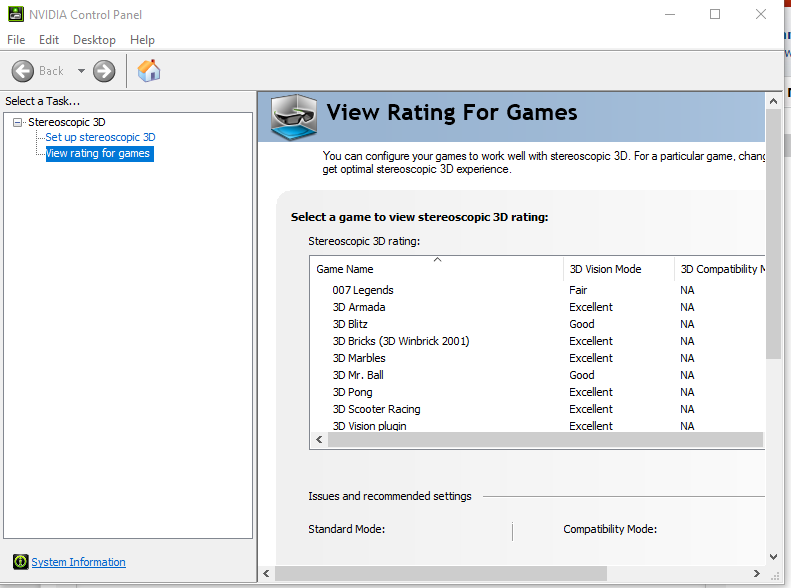
Task: Click the System Information icon
Action: tap(21, 561)
